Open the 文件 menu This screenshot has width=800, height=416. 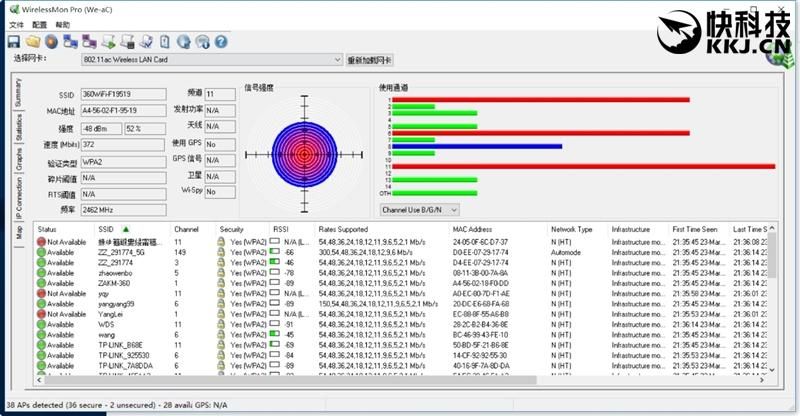[x=16, y=25]
